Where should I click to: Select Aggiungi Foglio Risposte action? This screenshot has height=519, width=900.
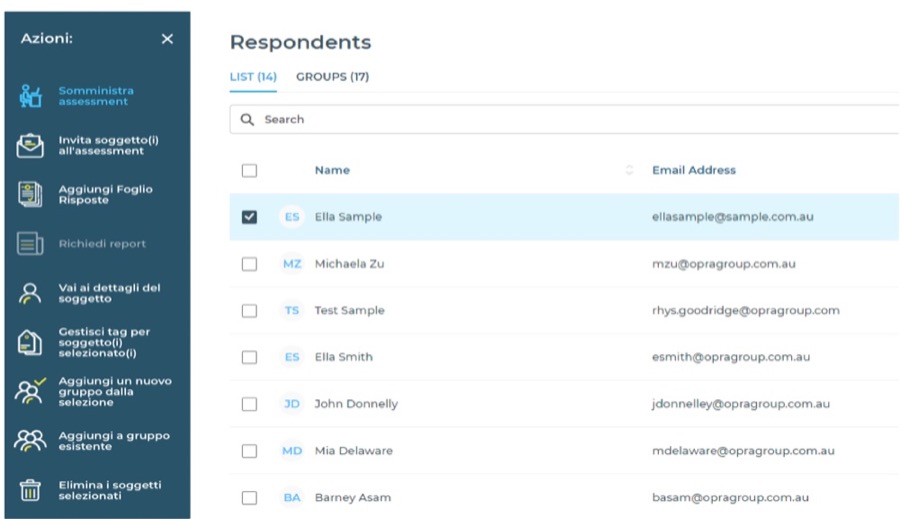106,195
